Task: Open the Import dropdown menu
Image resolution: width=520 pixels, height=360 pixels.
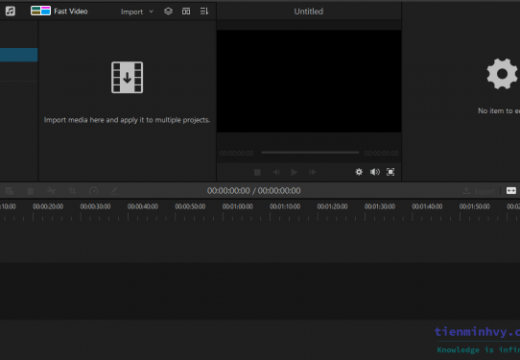Action: tap(137, 12)
